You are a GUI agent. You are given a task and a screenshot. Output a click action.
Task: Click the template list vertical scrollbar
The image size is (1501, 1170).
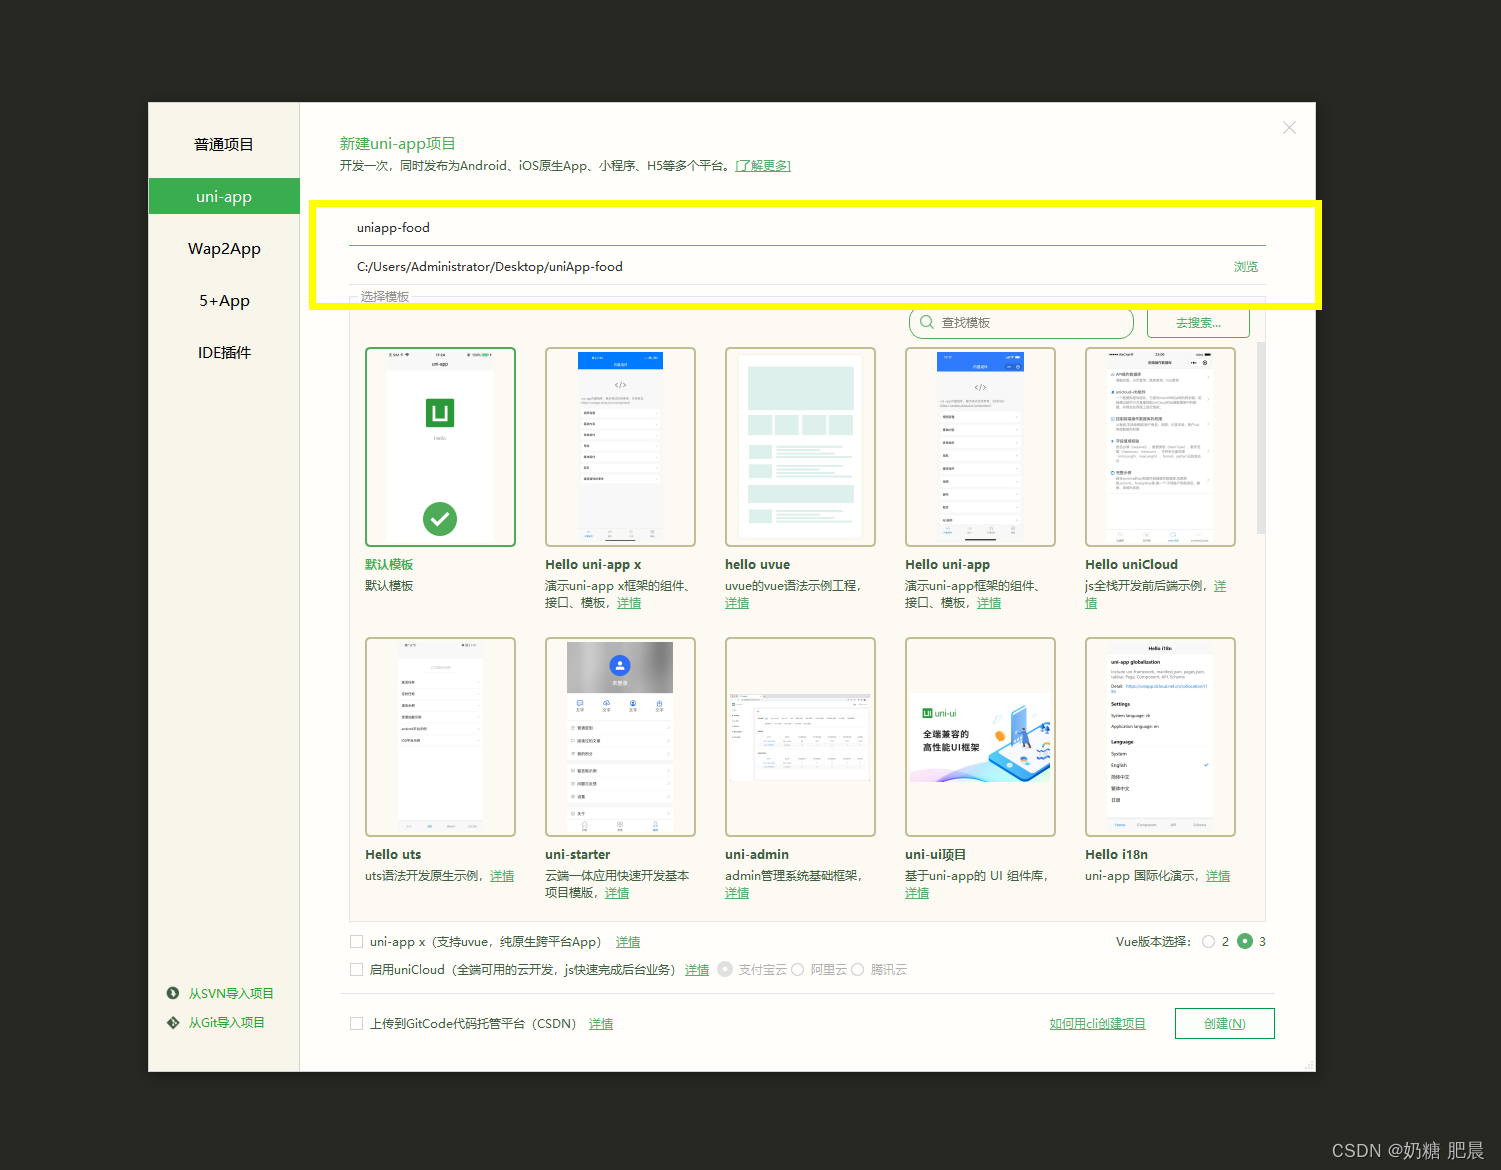click(1261, 438)
